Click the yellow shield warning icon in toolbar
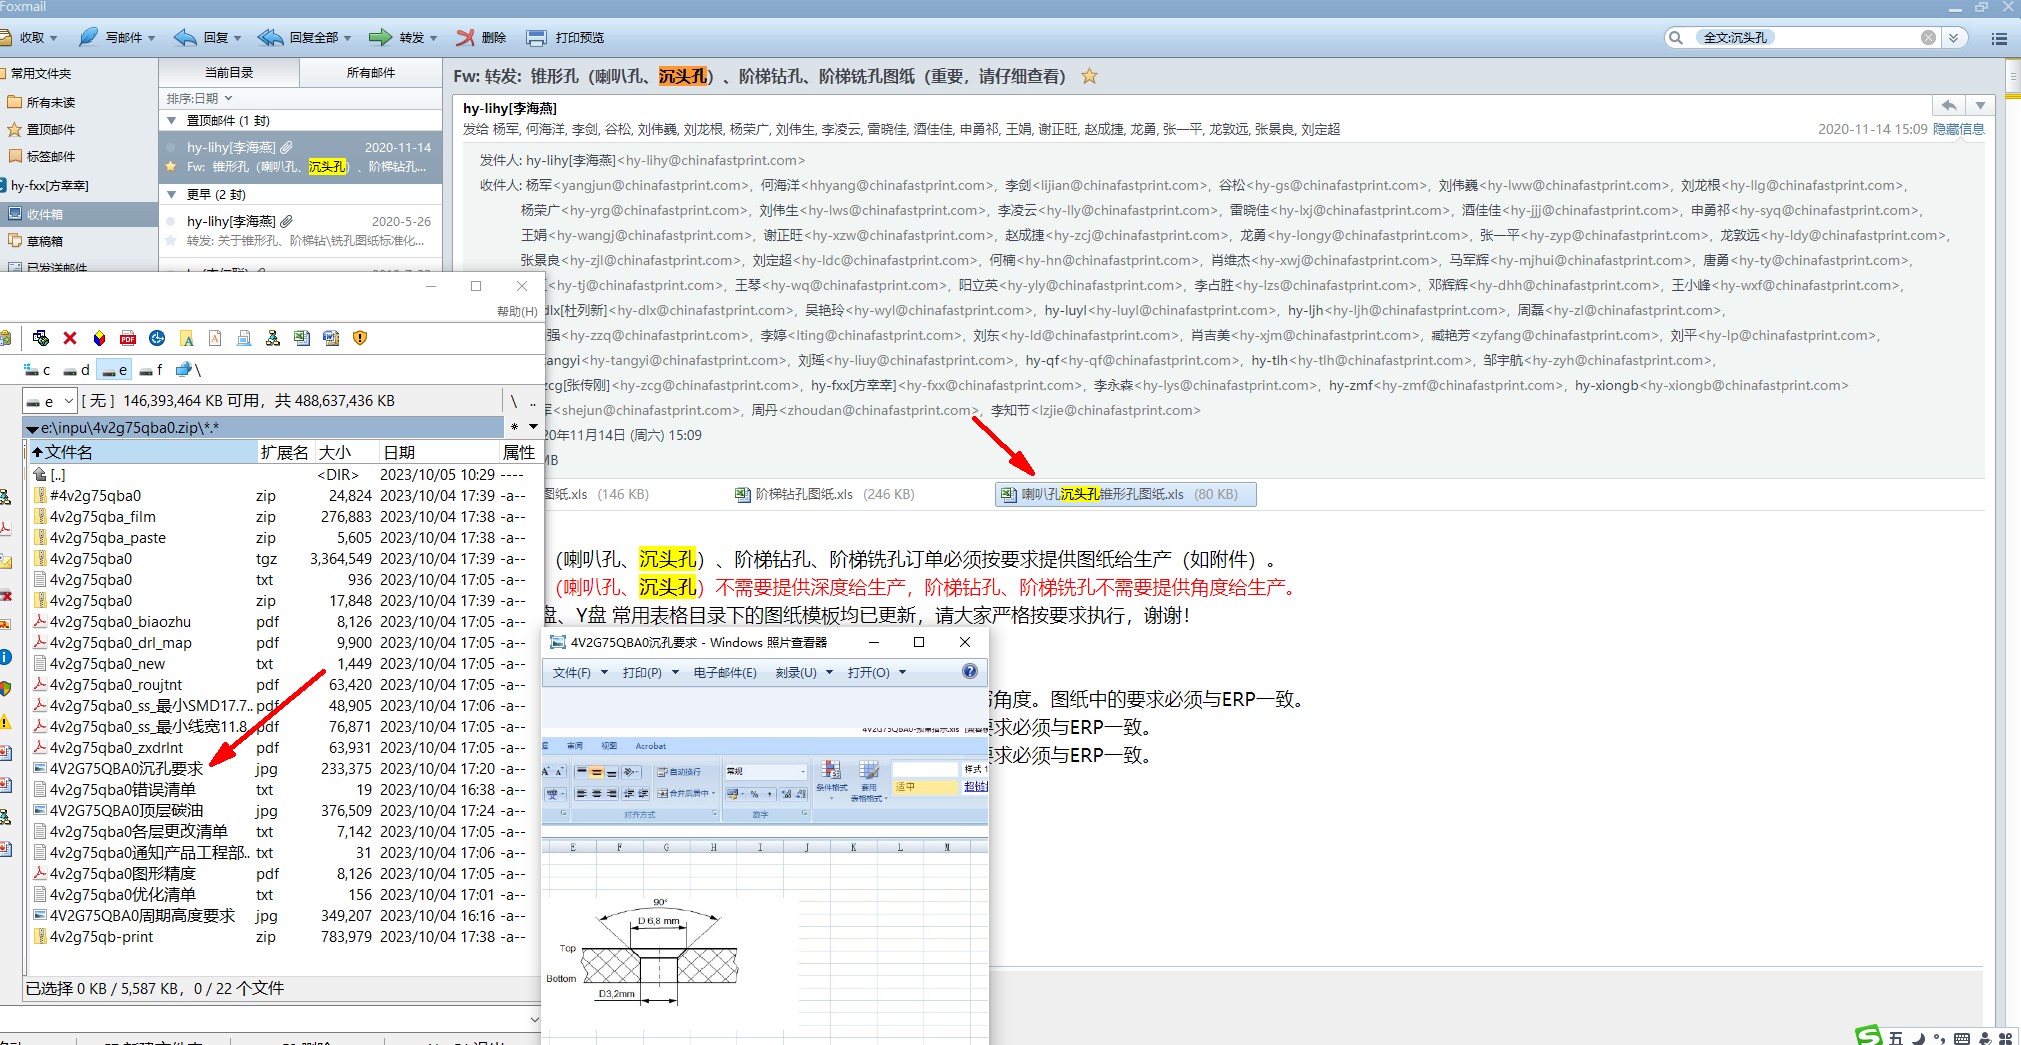The width and height of the screenshot is (2021, 1045). point(360,338)
